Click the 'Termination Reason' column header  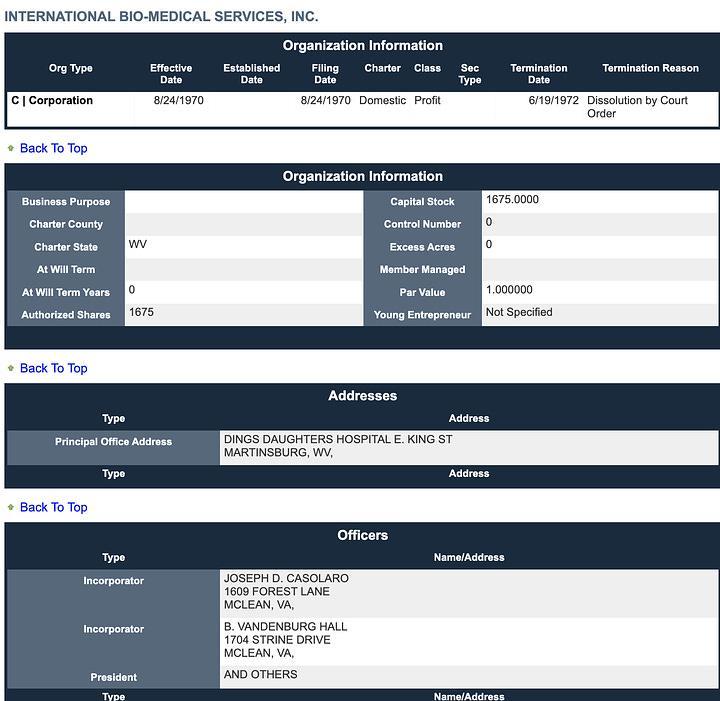pyautogui.click(x=650, y=68)
